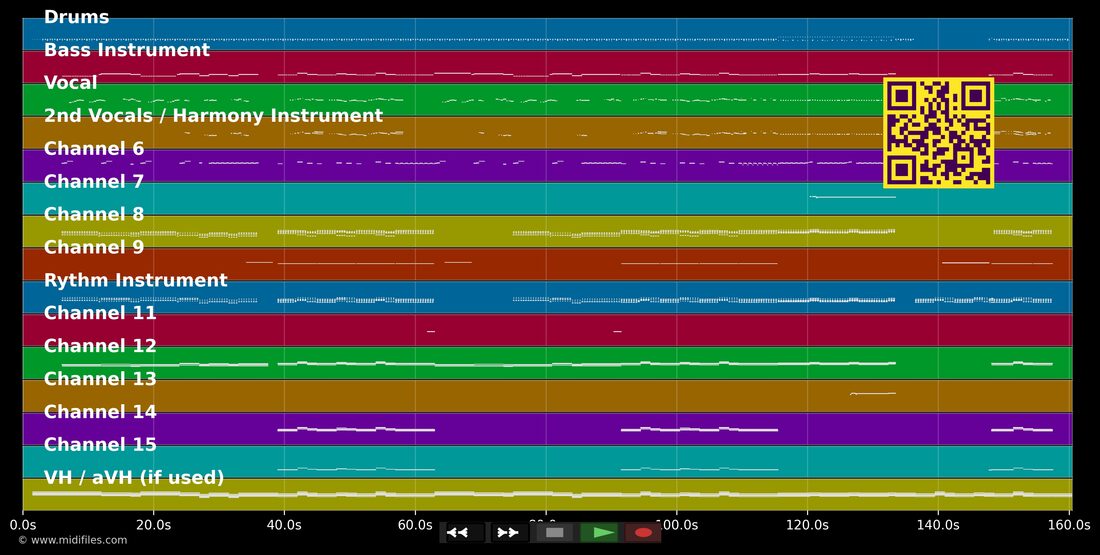Click the fast-forward button

[x=509, y=533]
